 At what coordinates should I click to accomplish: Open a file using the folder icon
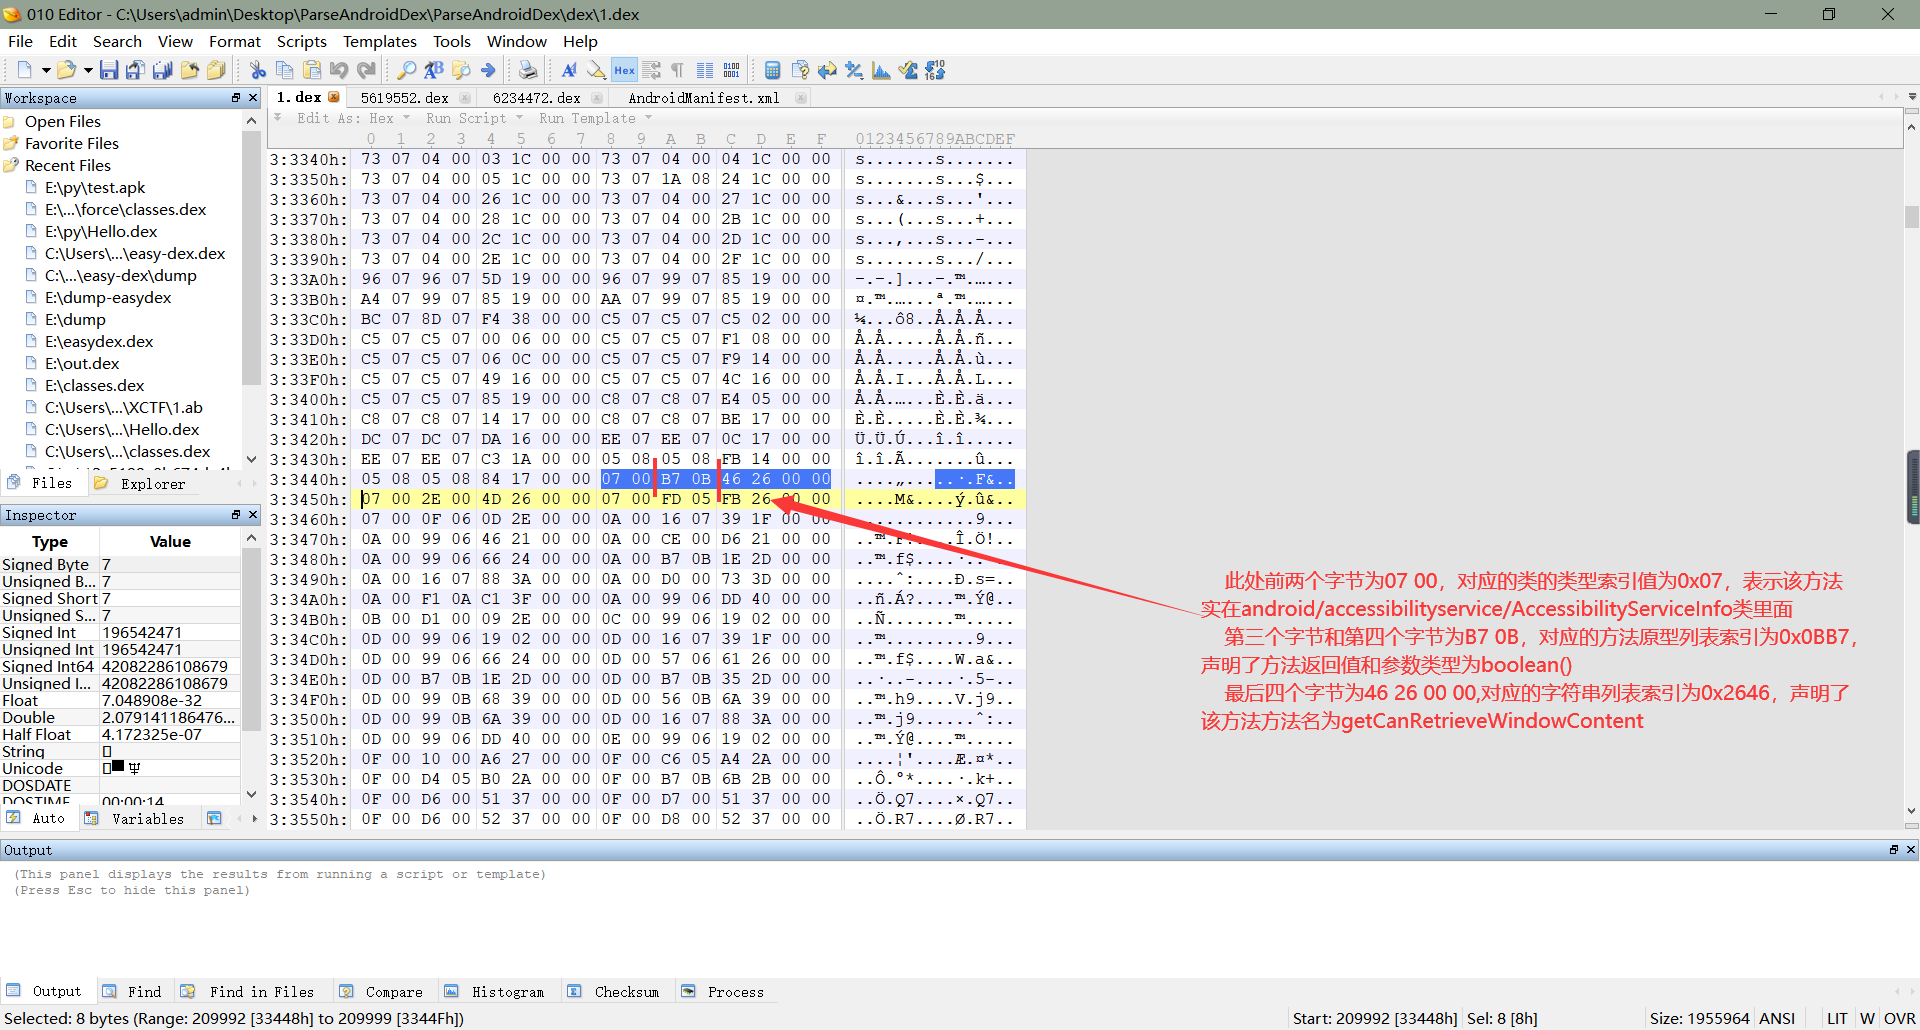pyautogui.click(x=66, y=70)
